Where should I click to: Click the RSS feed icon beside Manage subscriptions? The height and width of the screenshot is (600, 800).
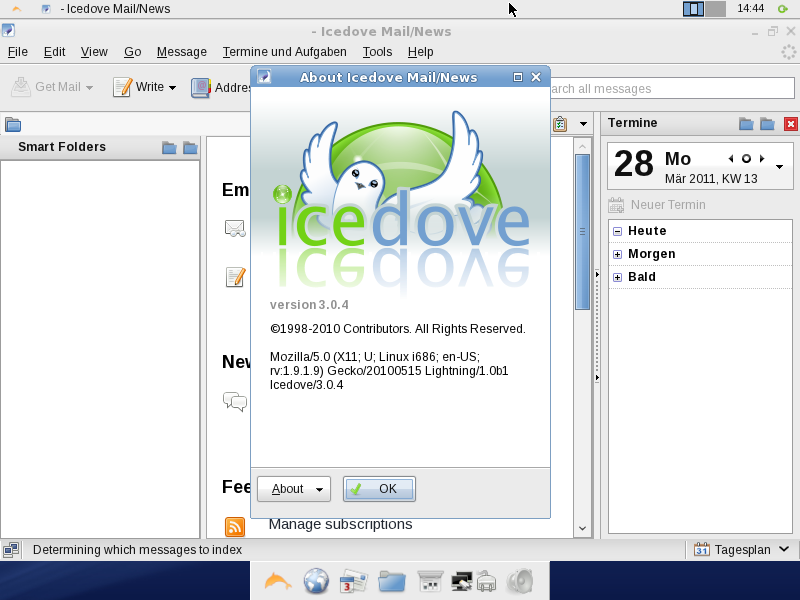(235, 526)
